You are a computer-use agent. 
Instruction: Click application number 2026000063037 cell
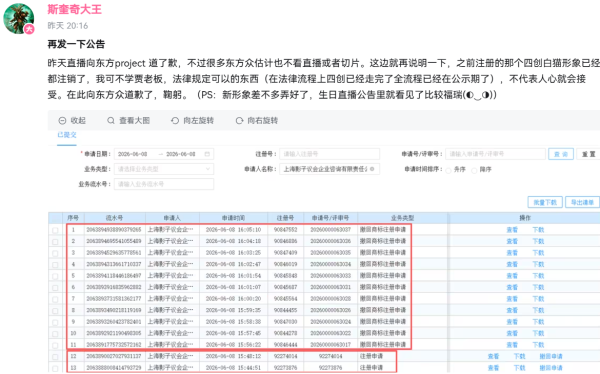(331, 230)
